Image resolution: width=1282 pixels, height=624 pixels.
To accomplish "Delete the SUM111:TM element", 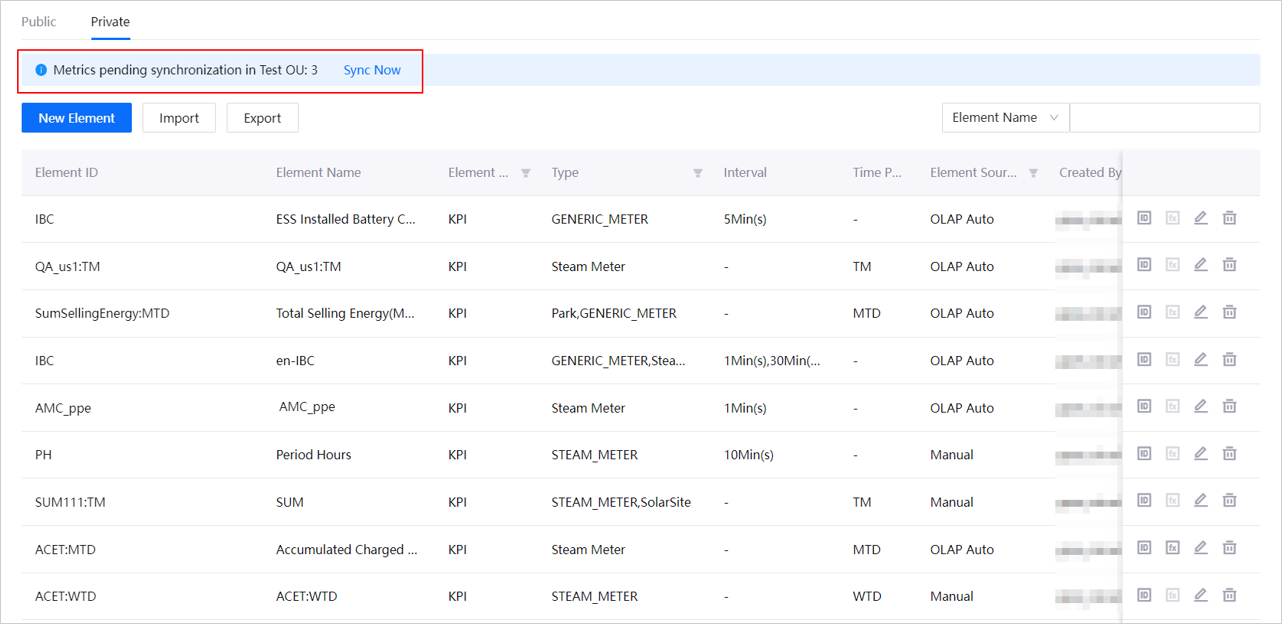I will tap(1229, 501).
